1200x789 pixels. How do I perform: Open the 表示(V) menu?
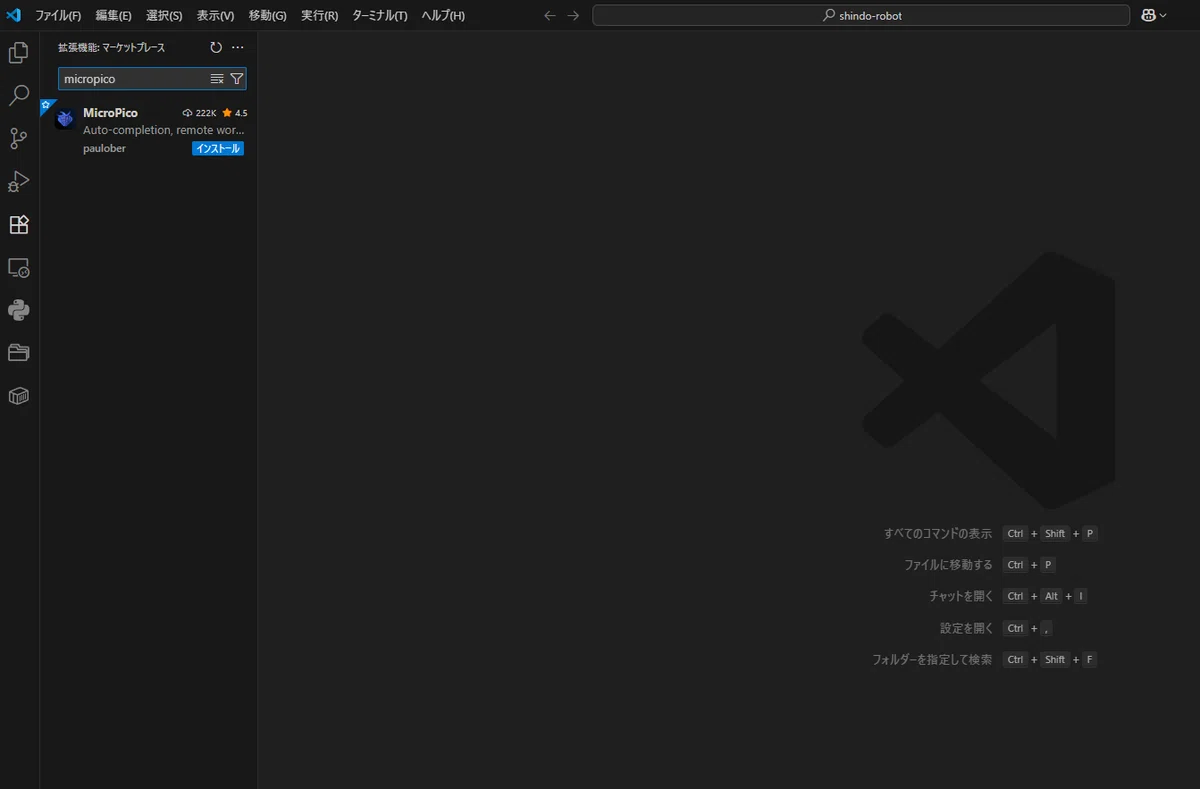click(x=215, y=16)
